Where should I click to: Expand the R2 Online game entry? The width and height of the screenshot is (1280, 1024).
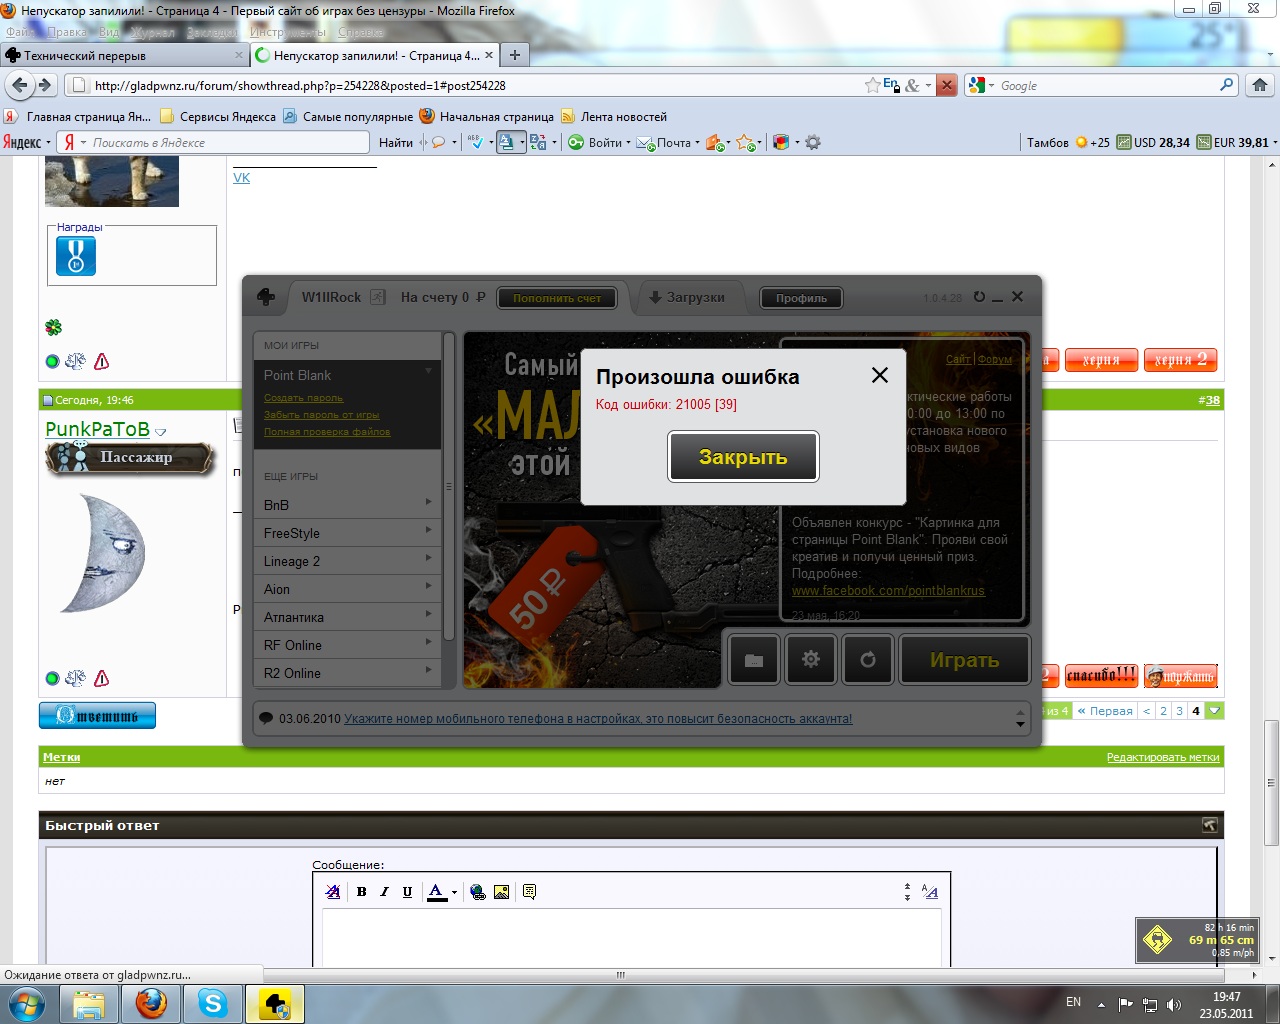click(x=347, y=673)
